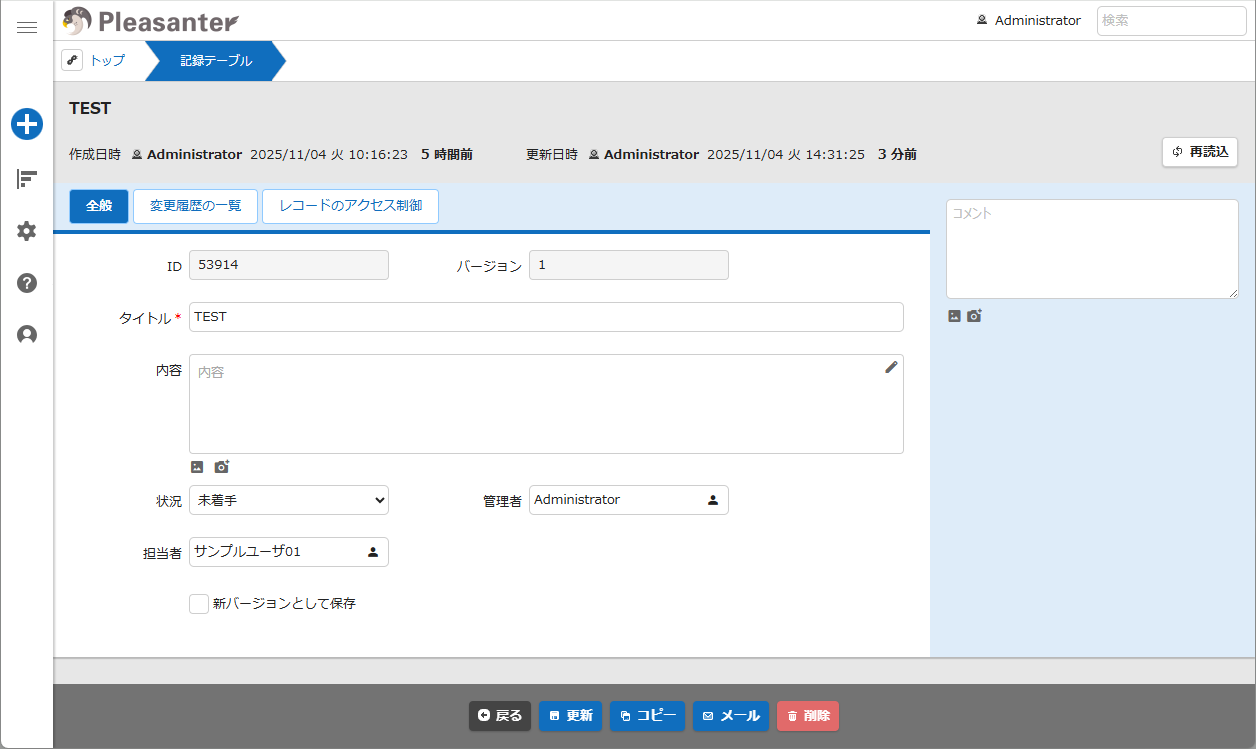Open the view mode sidebar icon
Screen dimensions: 1256x749
27,179
